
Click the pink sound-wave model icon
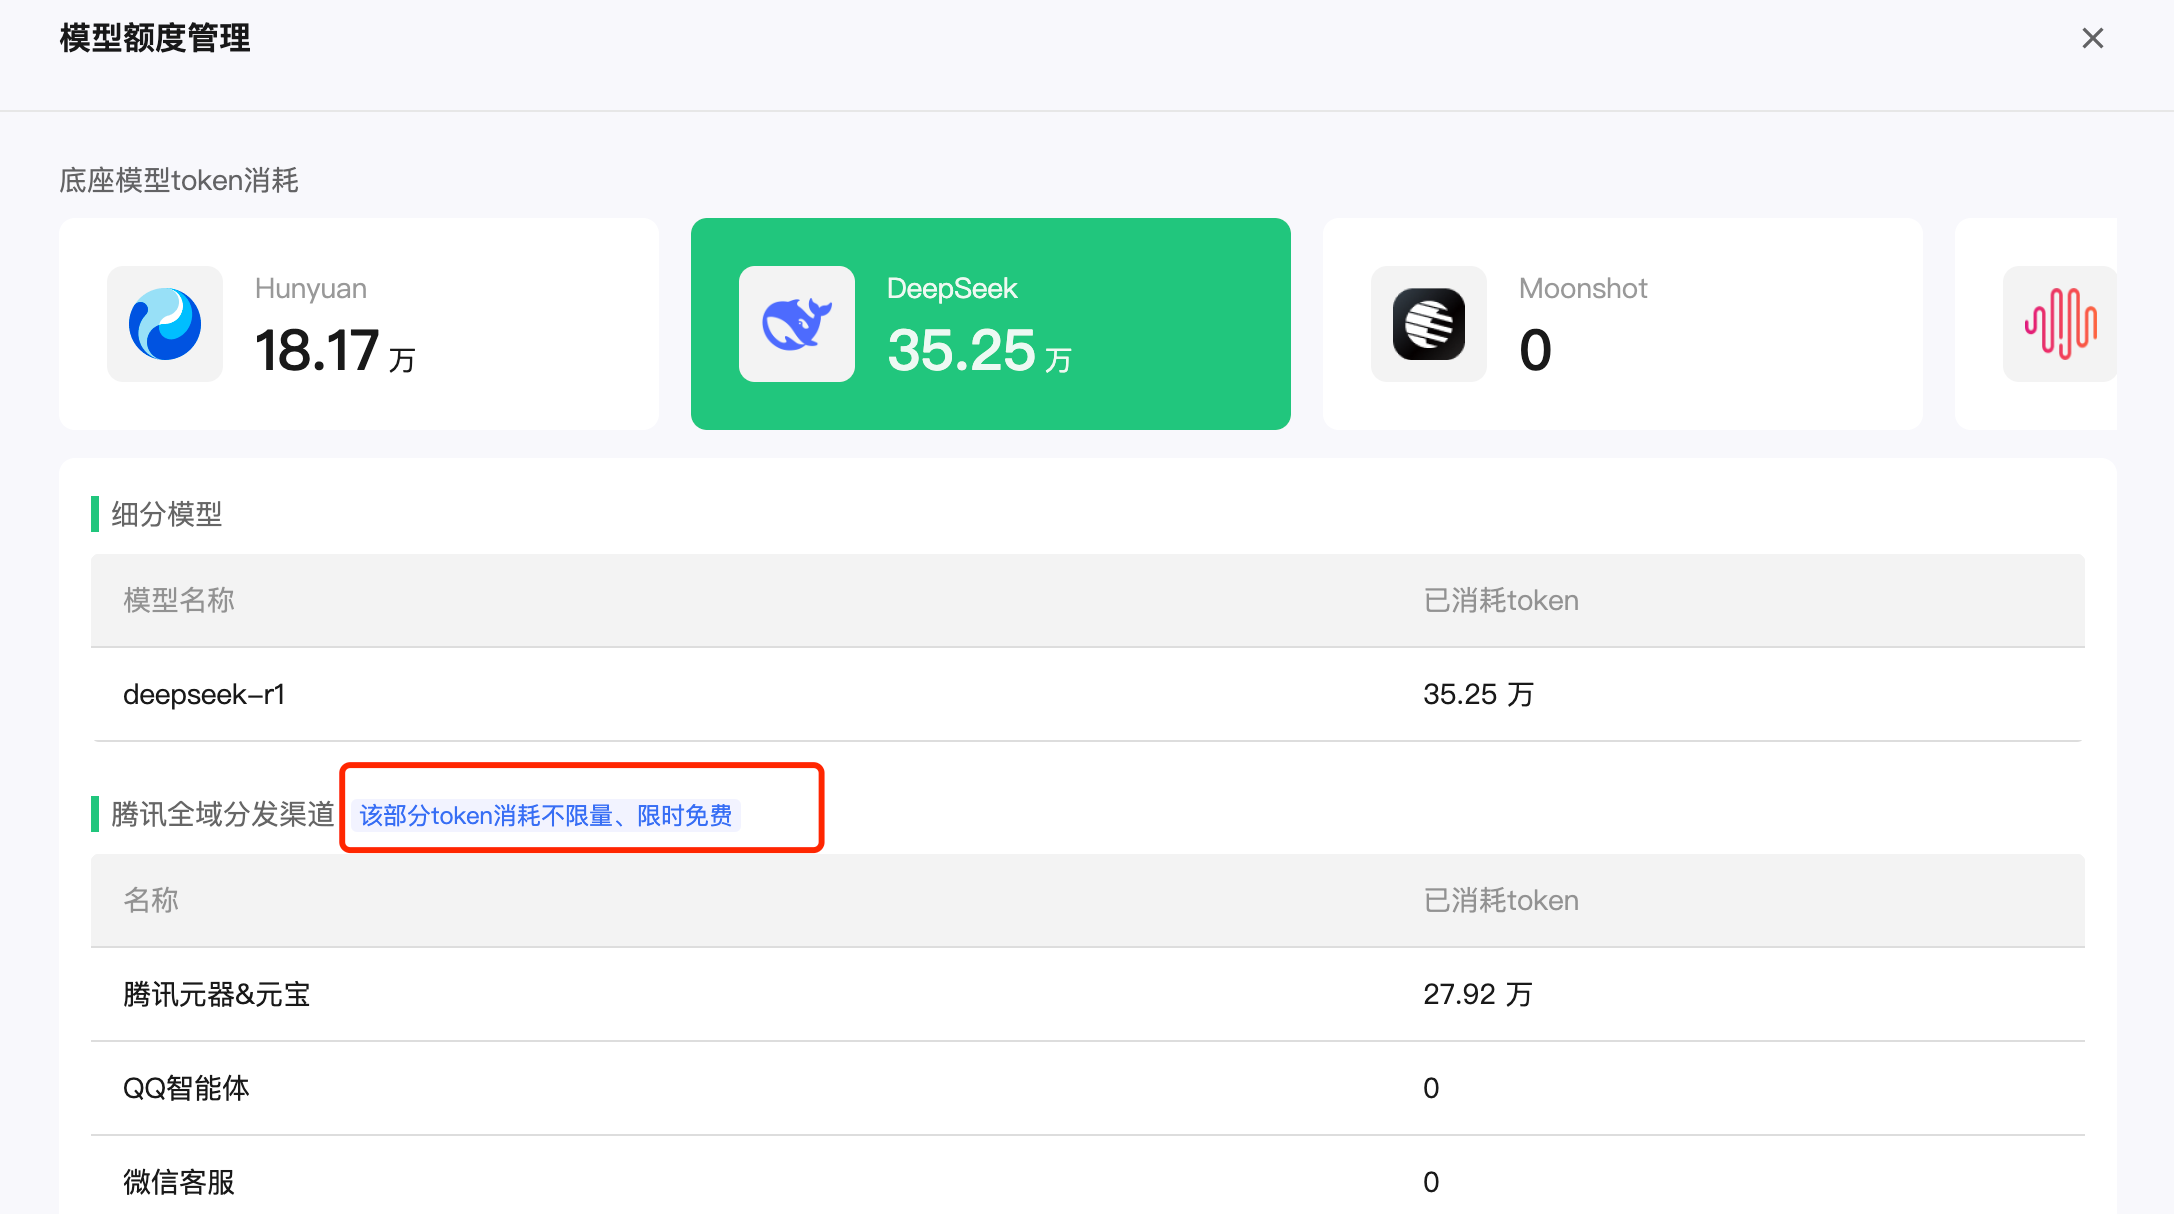tap(2060, 324)
